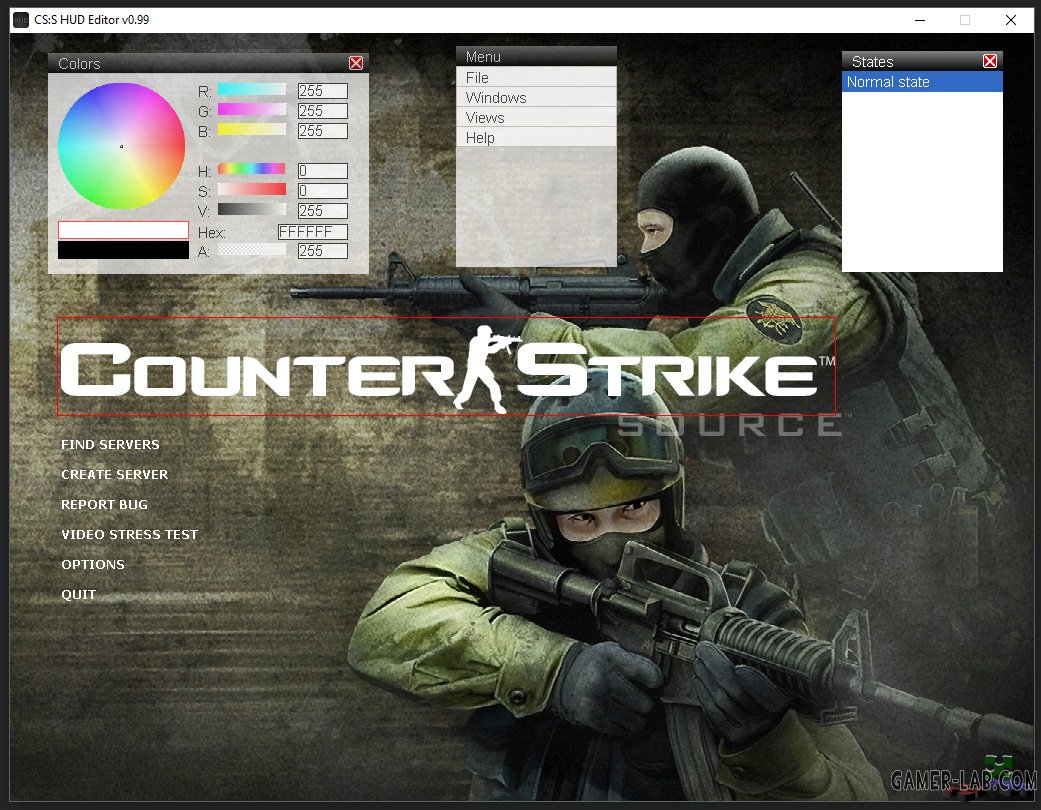The height and width of the screenshot is (810, 1041).
Task: Select the black color swatch
Action: [123, 250]
